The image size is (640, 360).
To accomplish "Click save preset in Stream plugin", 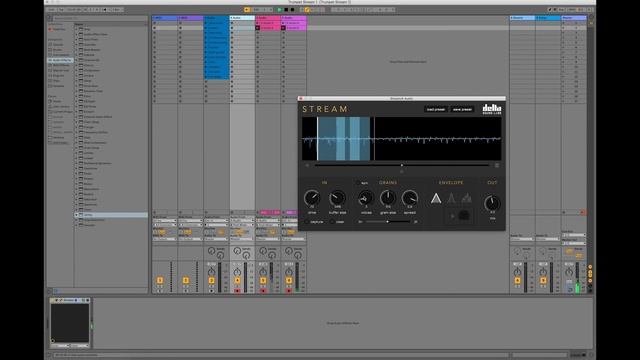I will (x=462, y=109).
